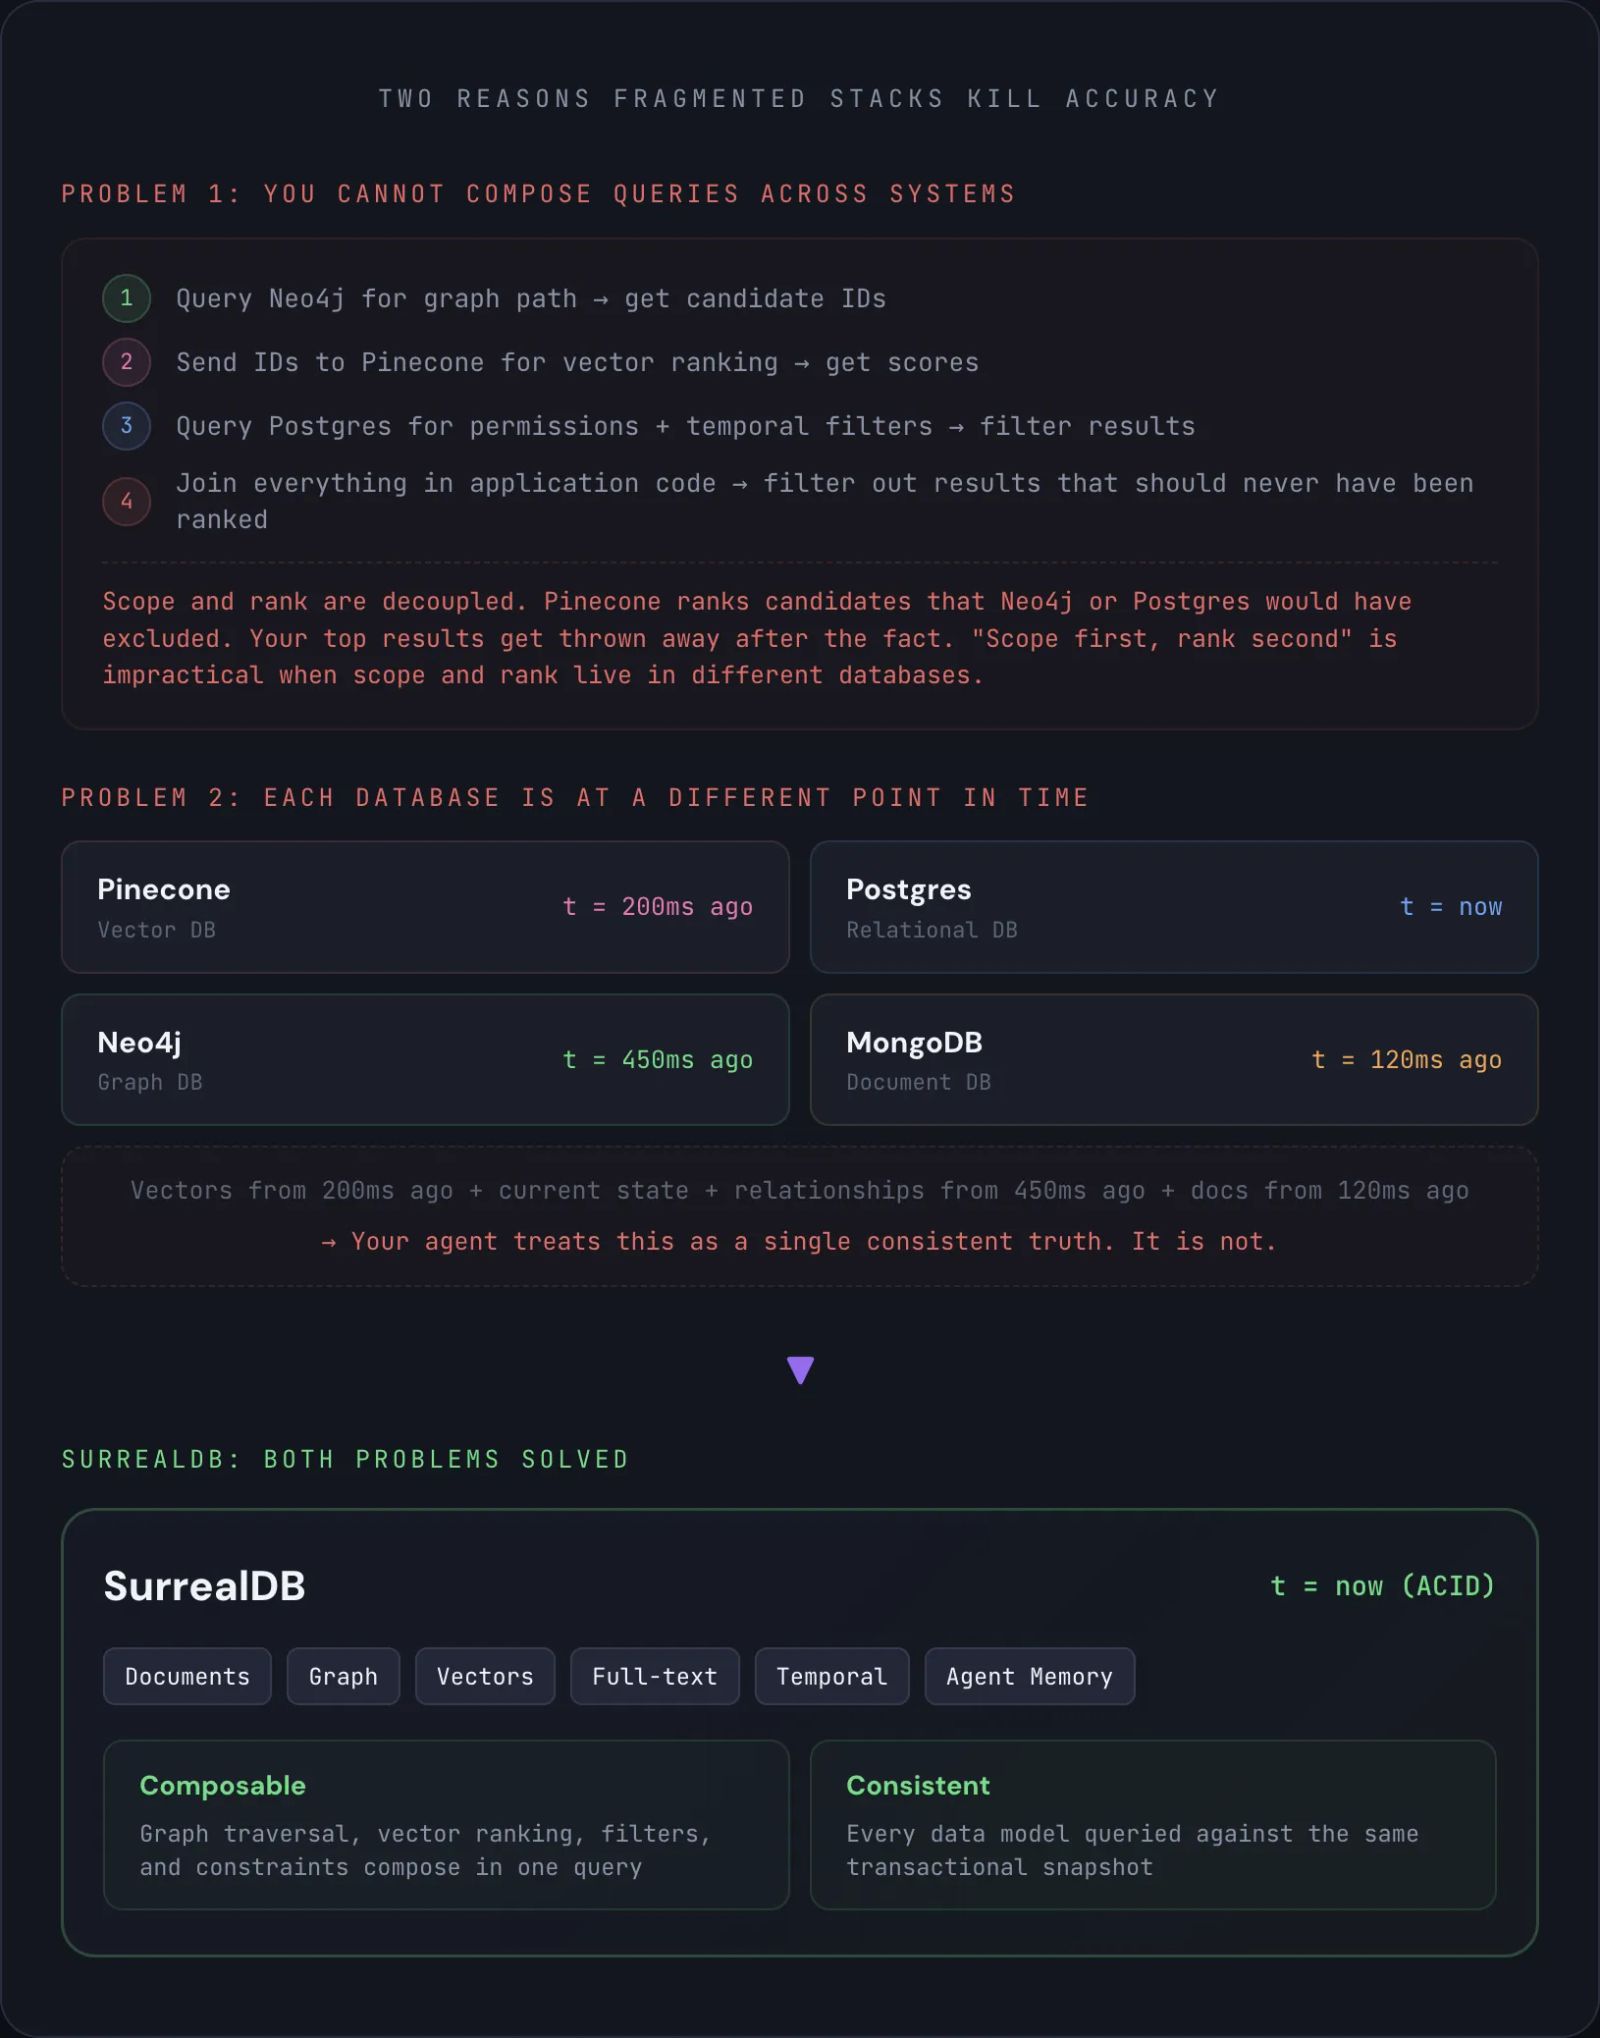1600x2038 pixels.
Task: Select the Agent Memory tag
Action: [x=1029, y=1676]
